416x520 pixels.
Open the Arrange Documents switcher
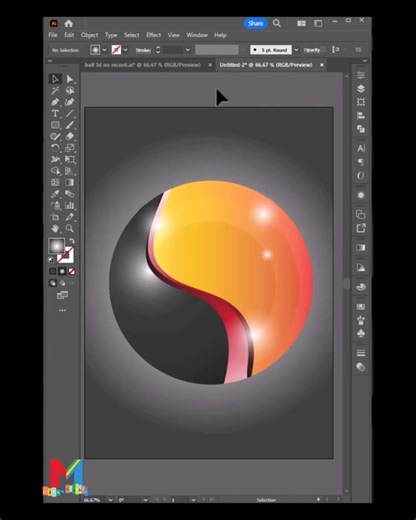301,23
